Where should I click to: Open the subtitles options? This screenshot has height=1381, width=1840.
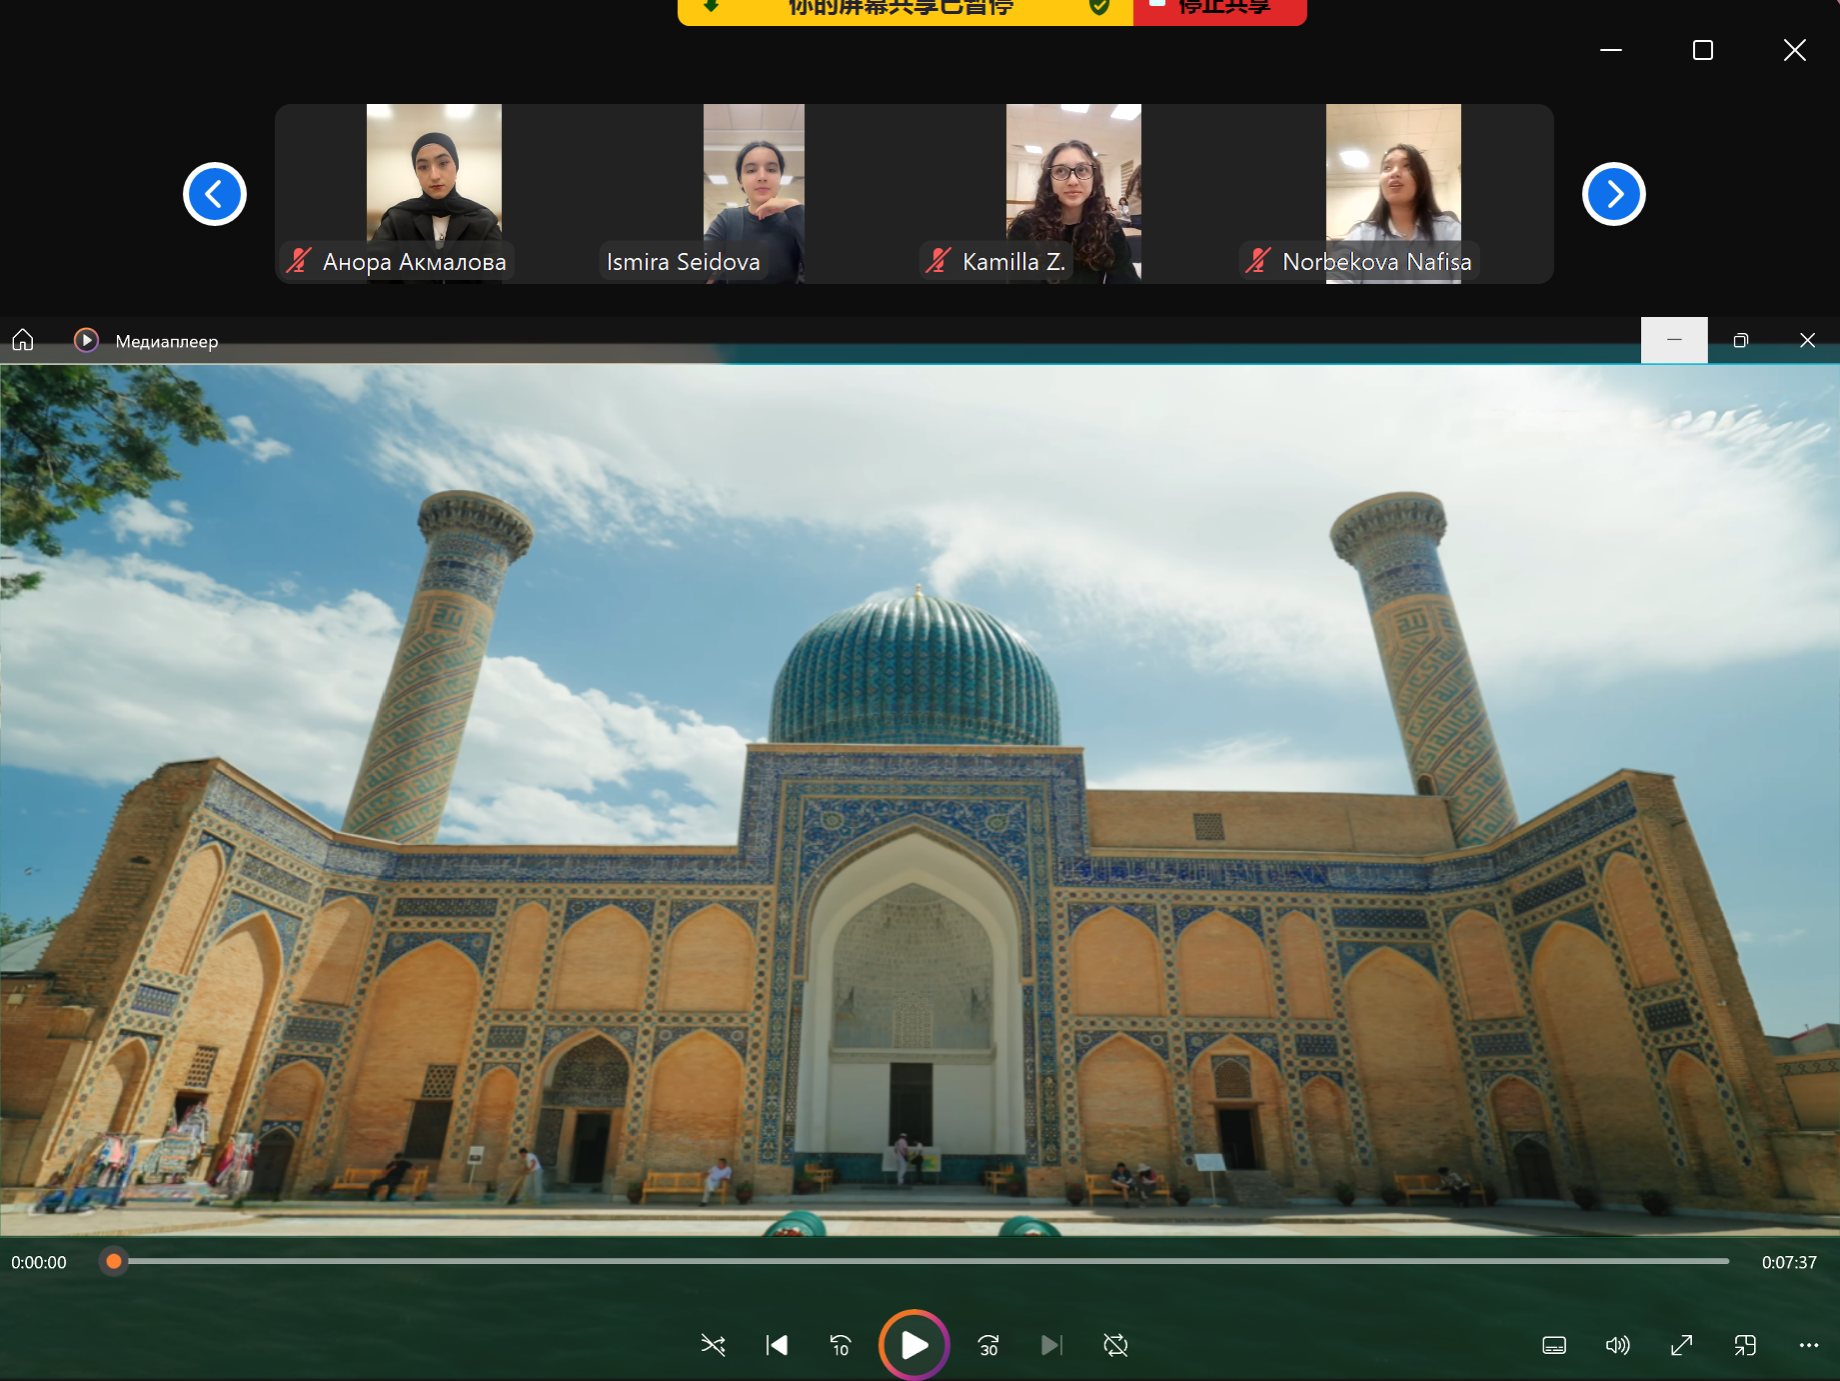point(1554,1345)
